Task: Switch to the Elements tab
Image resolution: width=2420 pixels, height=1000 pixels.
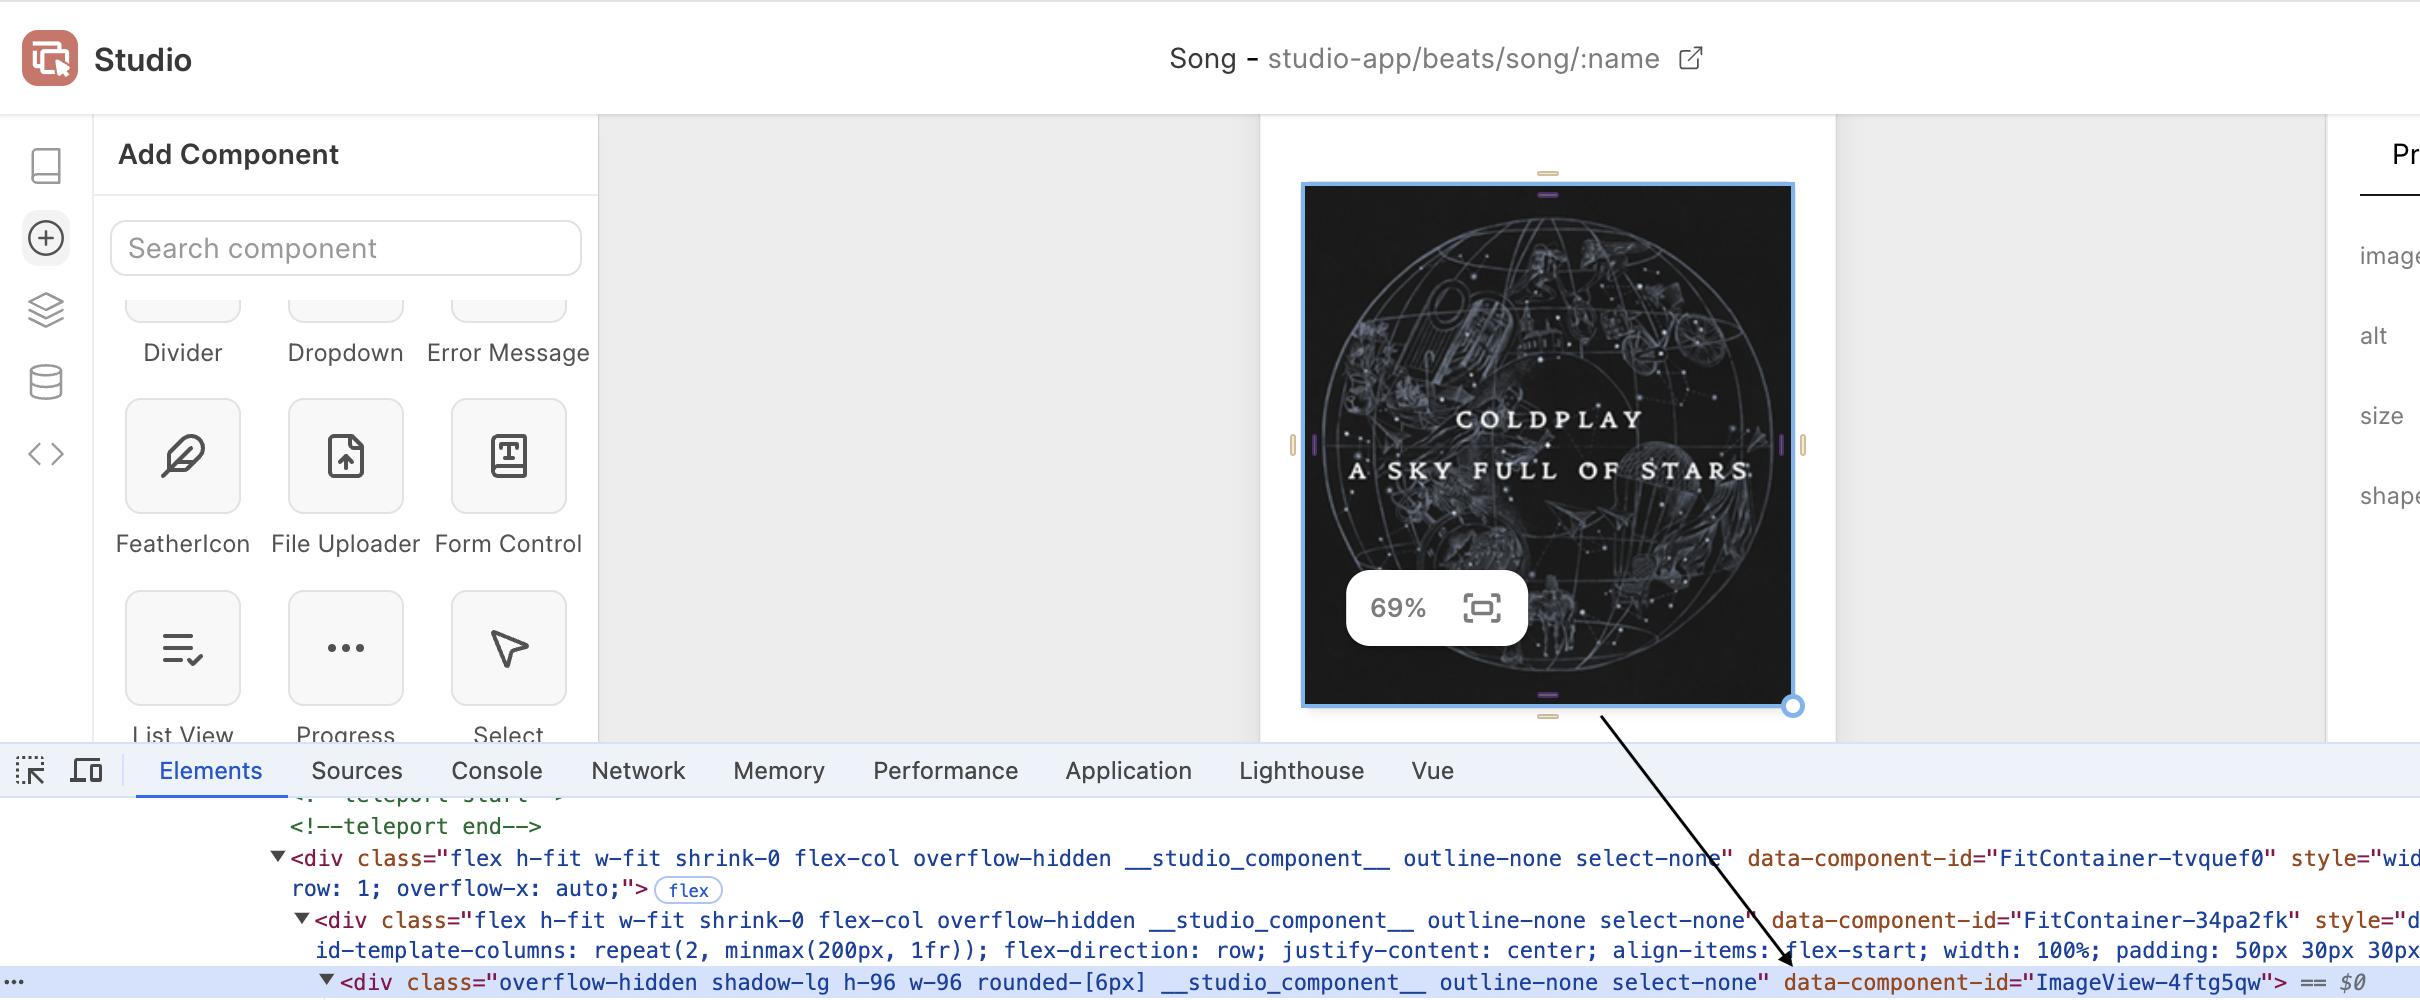Action: click(x=211, y=771)
